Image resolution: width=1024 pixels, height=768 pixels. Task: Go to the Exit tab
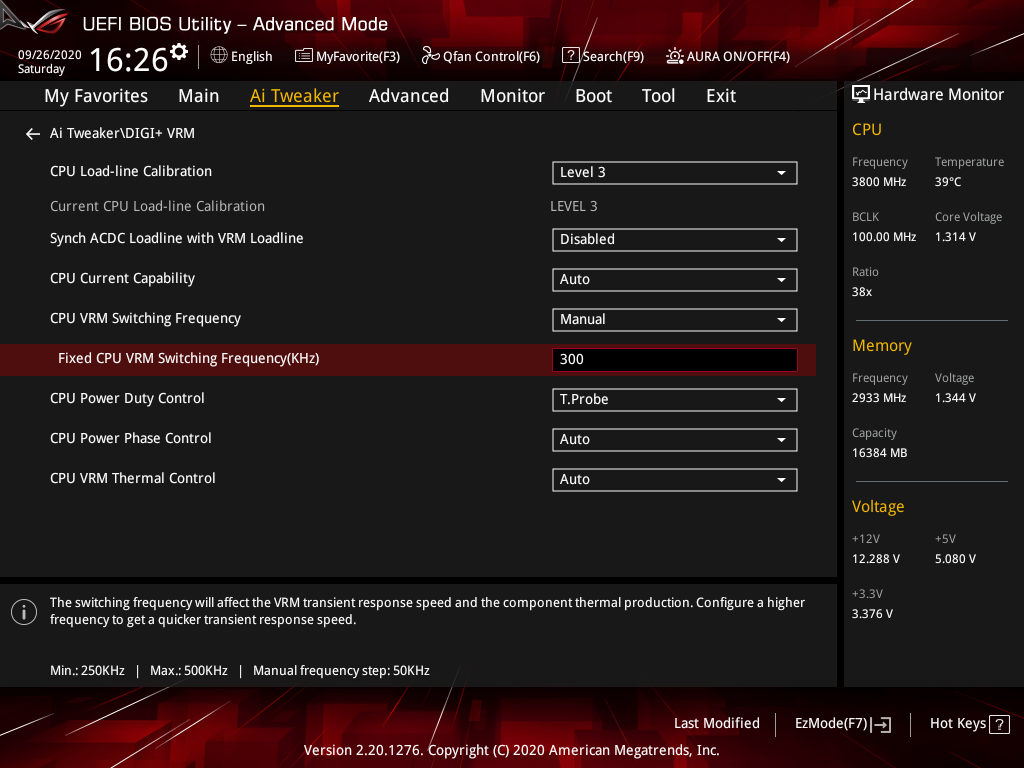[721, 96]
